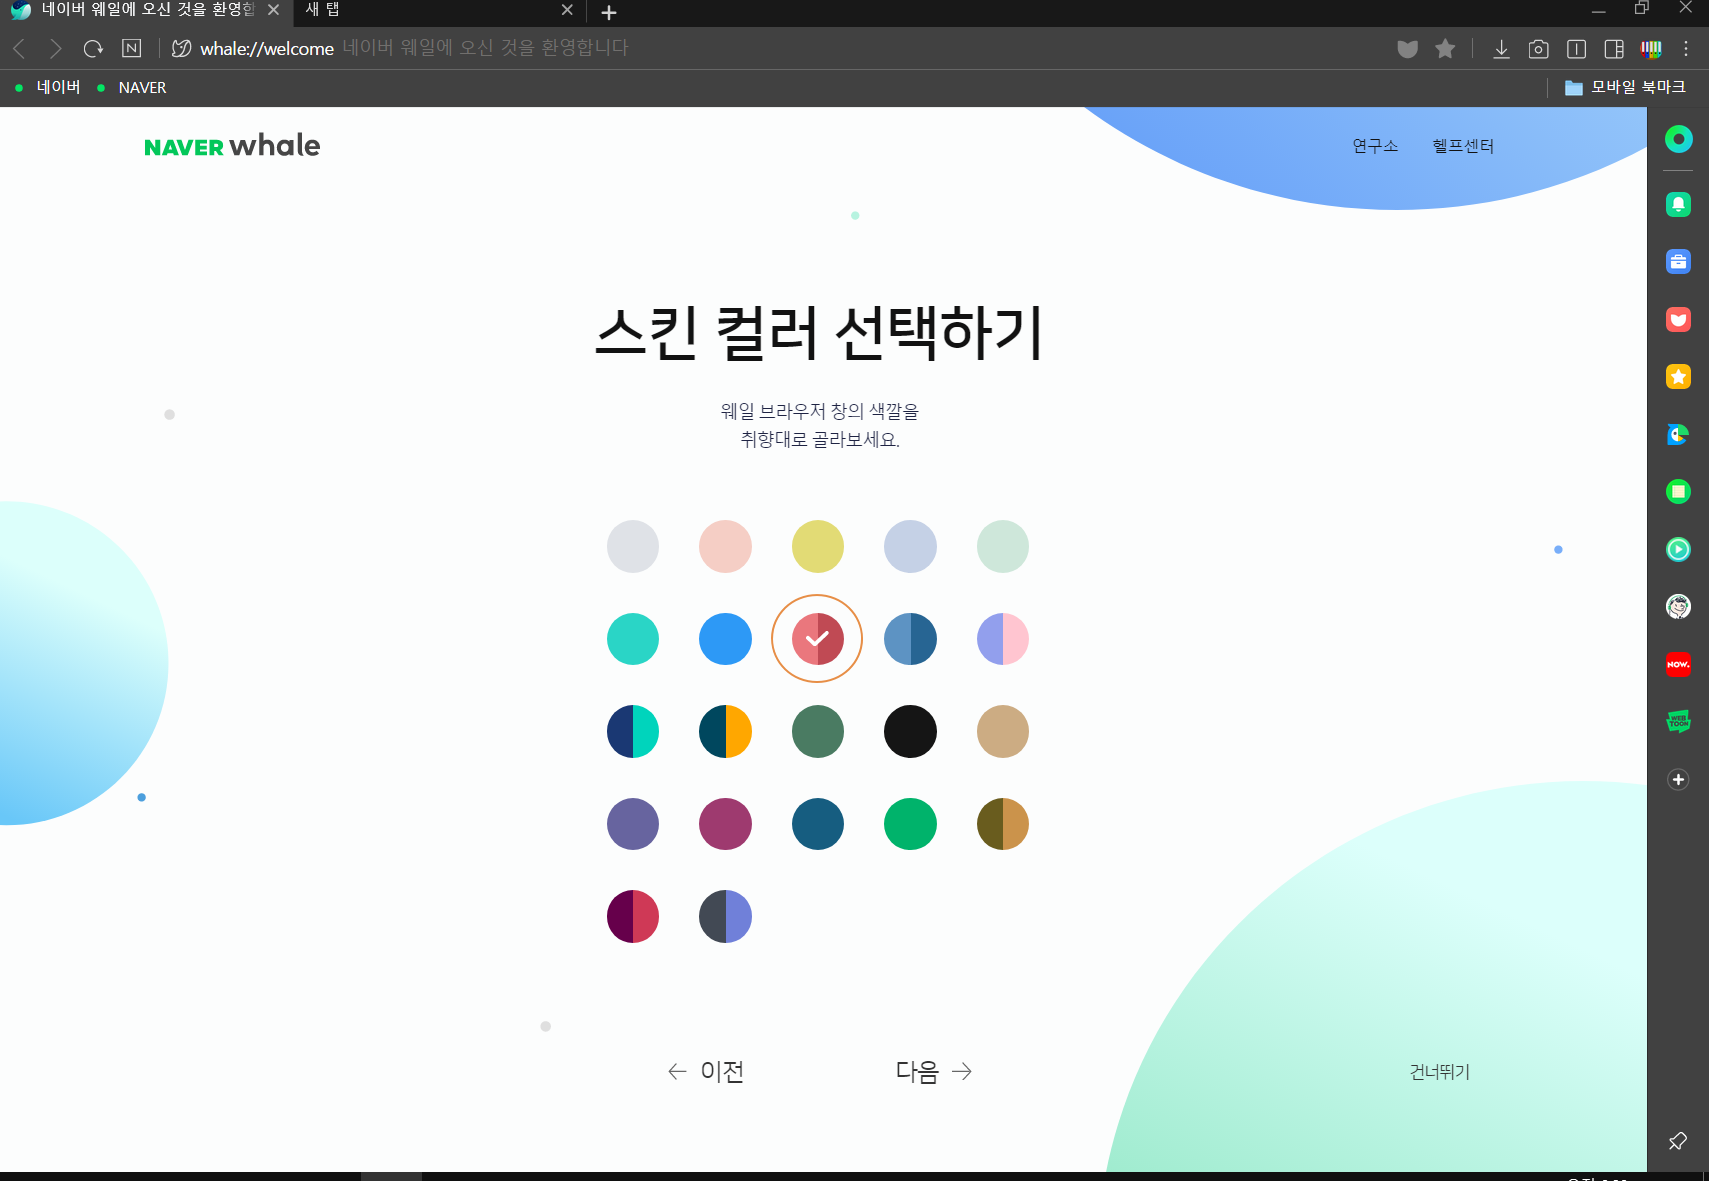This screenshot has width=1709, height=1181.
Task: Choose the olive and caramel skin color
Action: [1003, 824]
